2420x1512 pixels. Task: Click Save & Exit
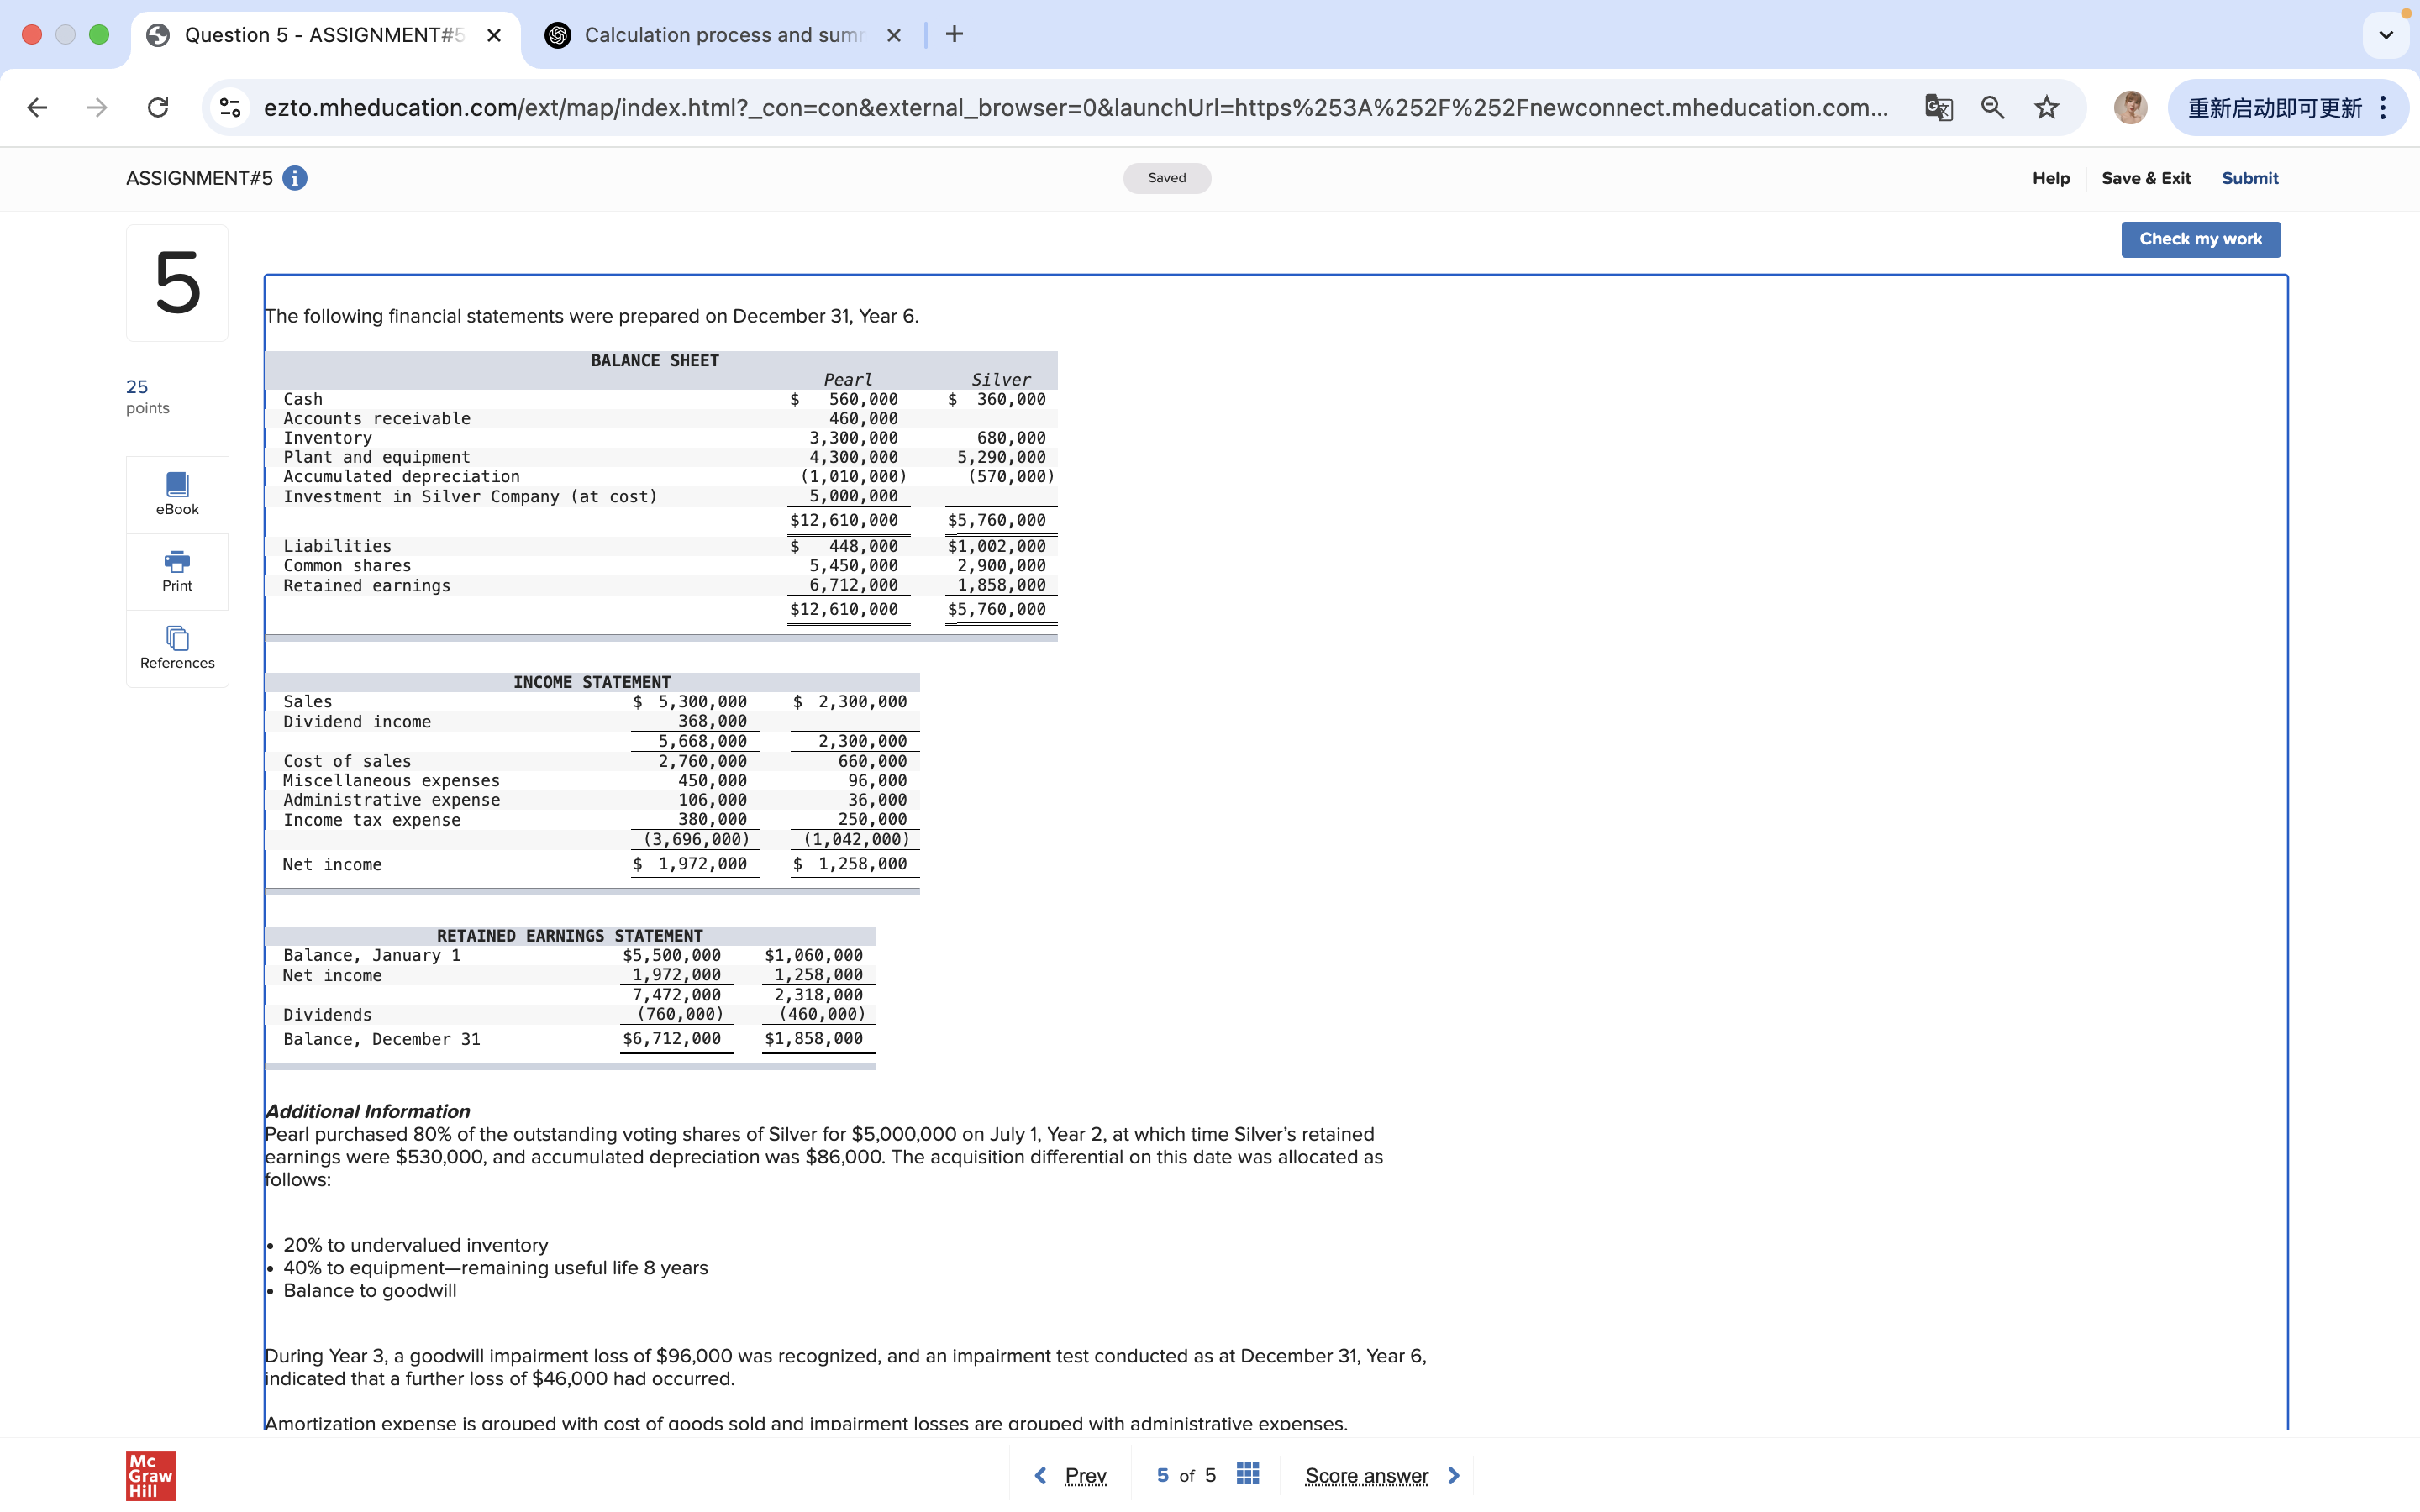[2145, 178]
